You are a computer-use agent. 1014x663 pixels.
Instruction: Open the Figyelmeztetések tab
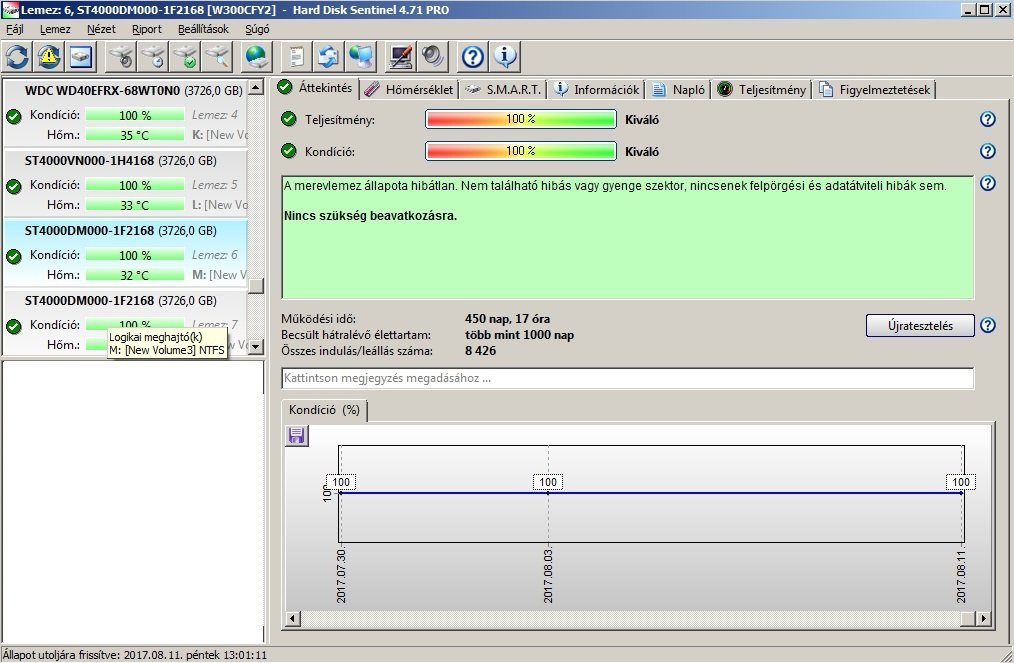874,90
